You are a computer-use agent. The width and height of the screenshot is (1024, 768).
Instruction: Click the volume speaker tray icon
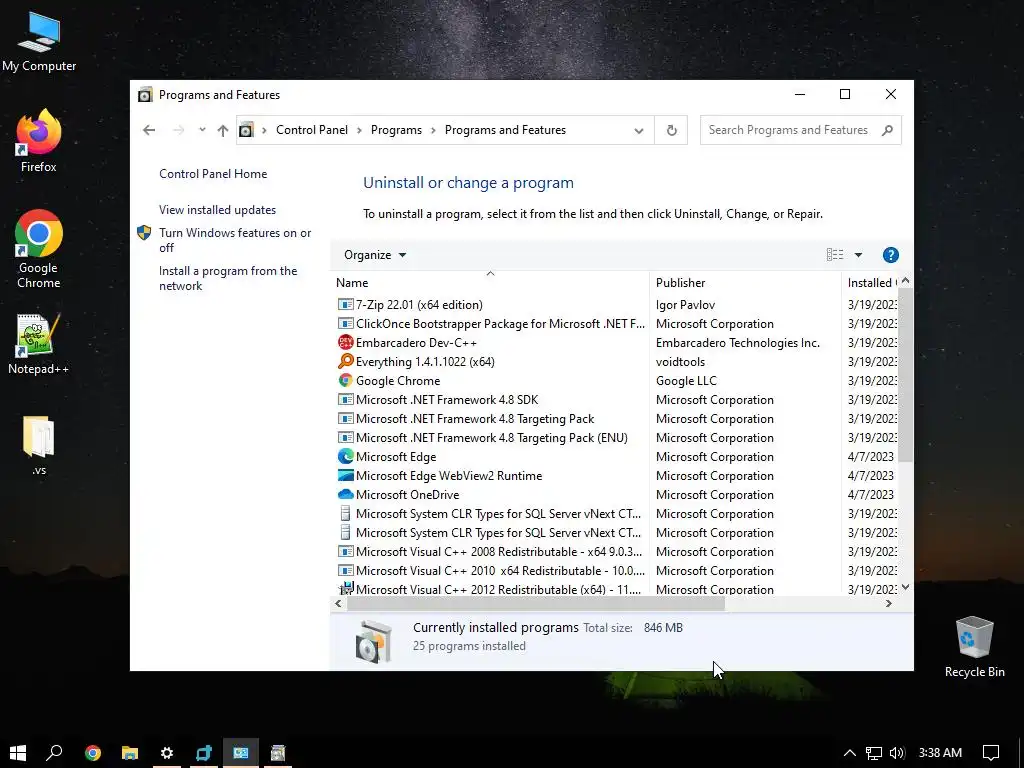click(x=897, y=752)
